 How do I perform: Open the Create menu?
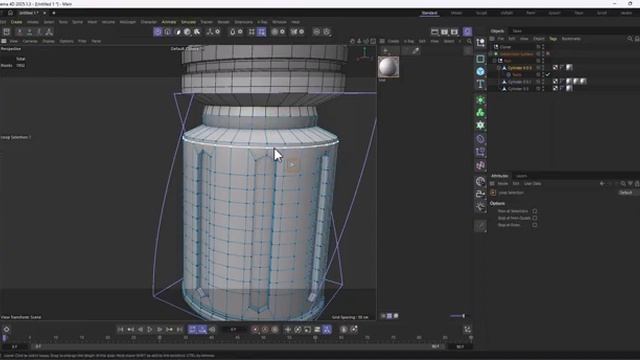click(16, 22)
